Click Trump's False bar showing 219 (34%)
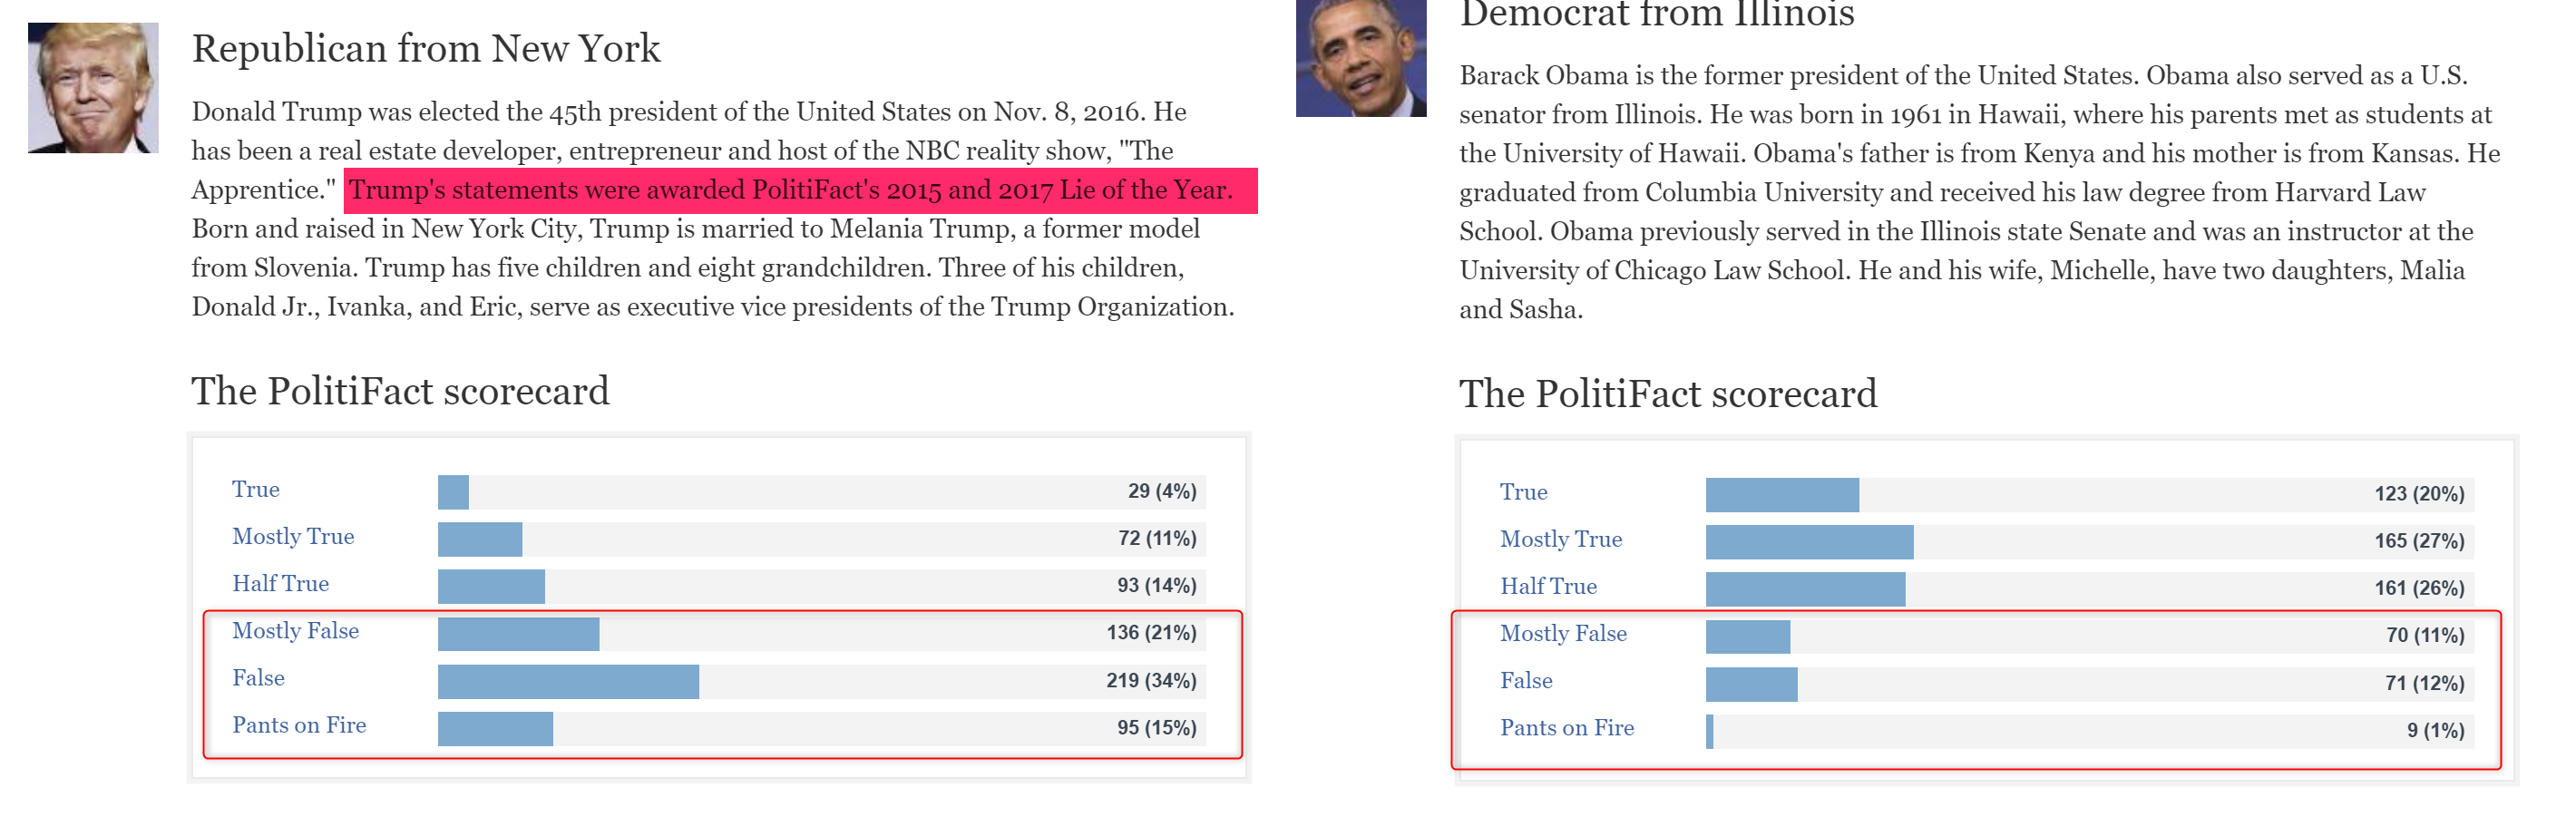 pyautogui.click(x=821, y=682)
